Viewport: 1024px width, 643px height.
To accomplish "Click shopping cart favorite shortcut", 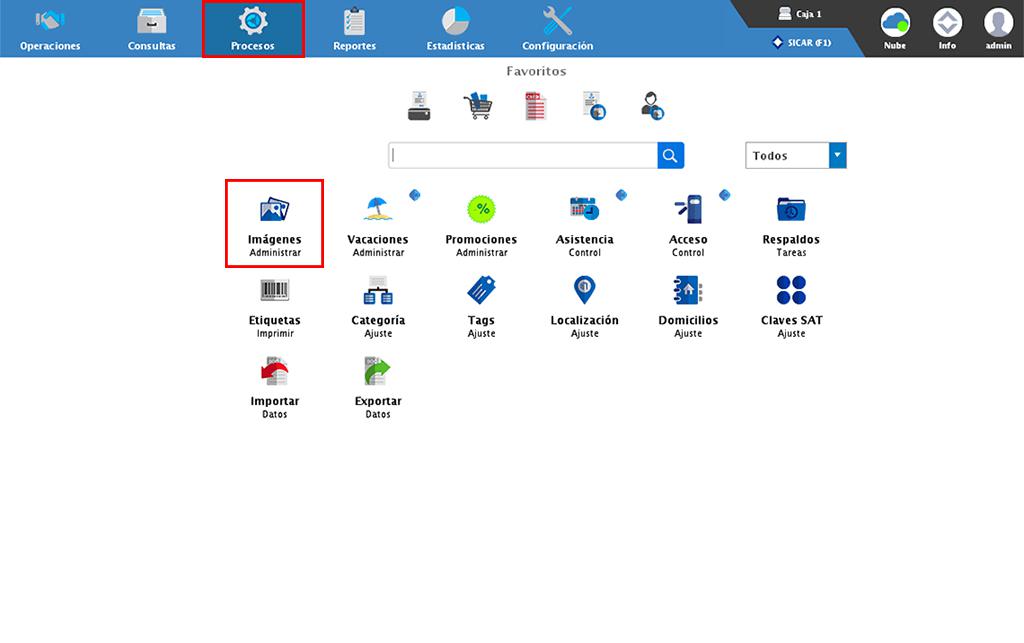I will coord(477,106).
